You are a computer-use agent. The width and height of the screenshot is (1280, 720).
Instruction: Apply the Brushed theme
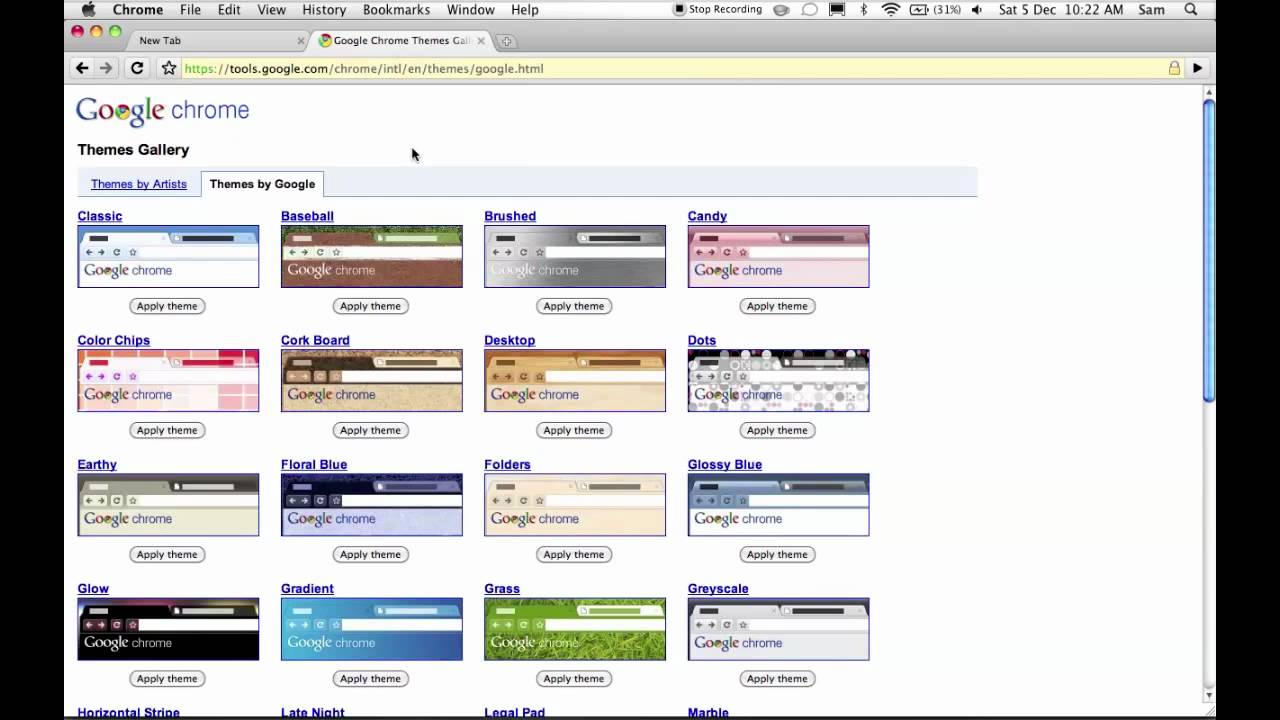pos(574,306)
